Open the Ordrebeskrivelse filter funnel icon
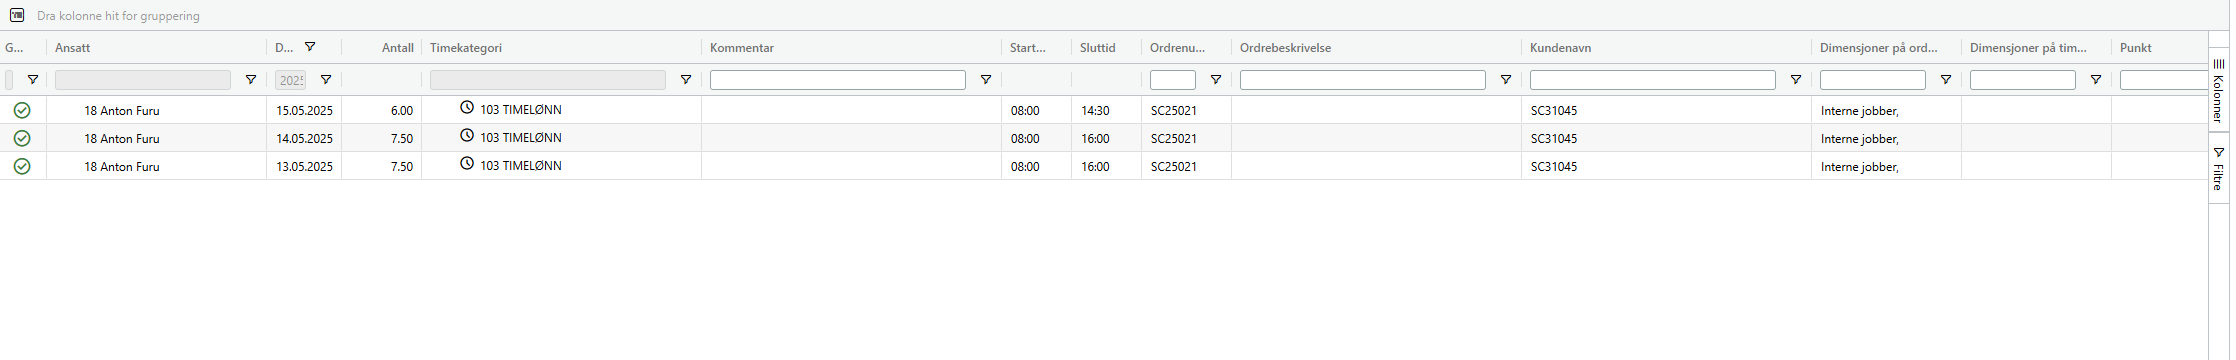Image resolution: width=2236 pixels, height=360 pixels. point(1506,80)
